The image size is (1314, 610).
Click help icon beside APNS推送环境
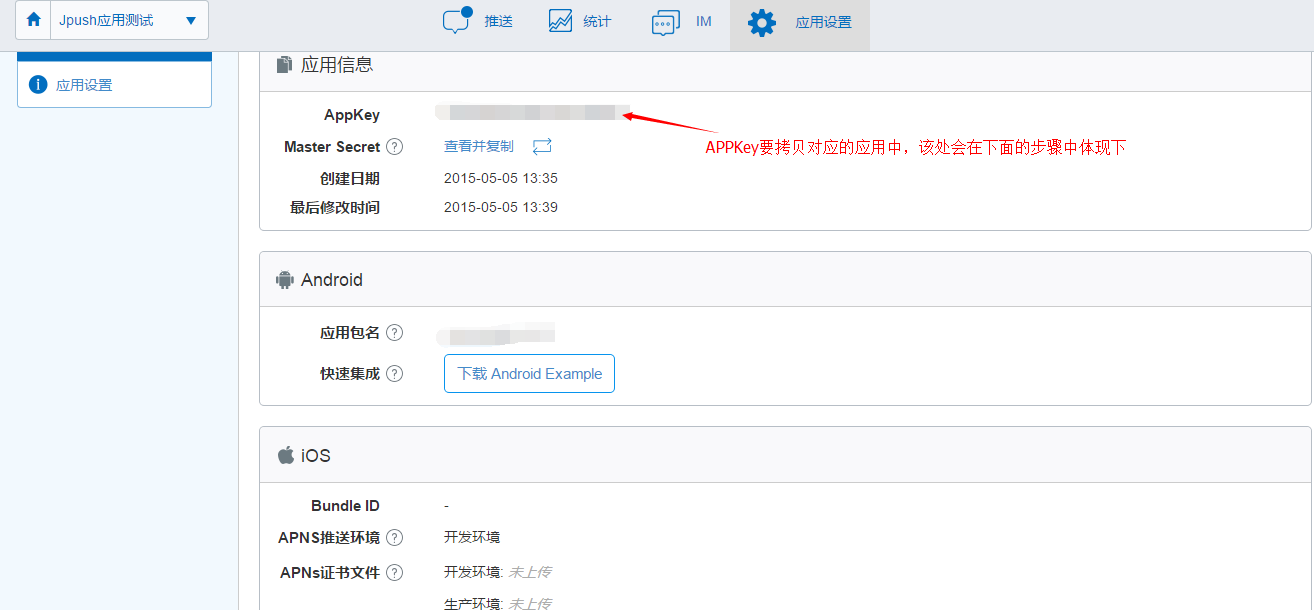pos(395,538)
